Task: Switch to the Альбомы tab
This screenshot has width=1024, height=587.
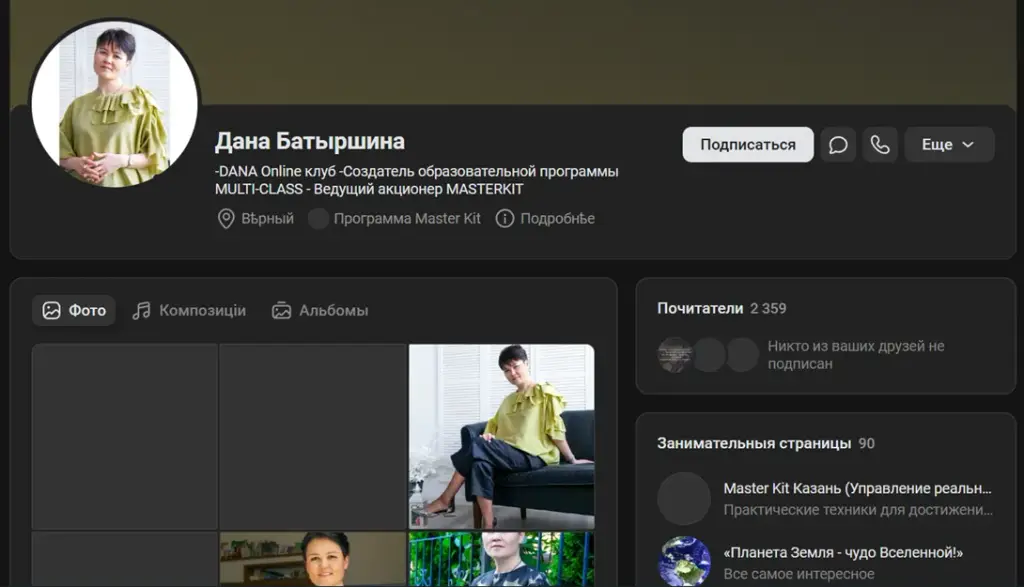Action: click(320, 310)
